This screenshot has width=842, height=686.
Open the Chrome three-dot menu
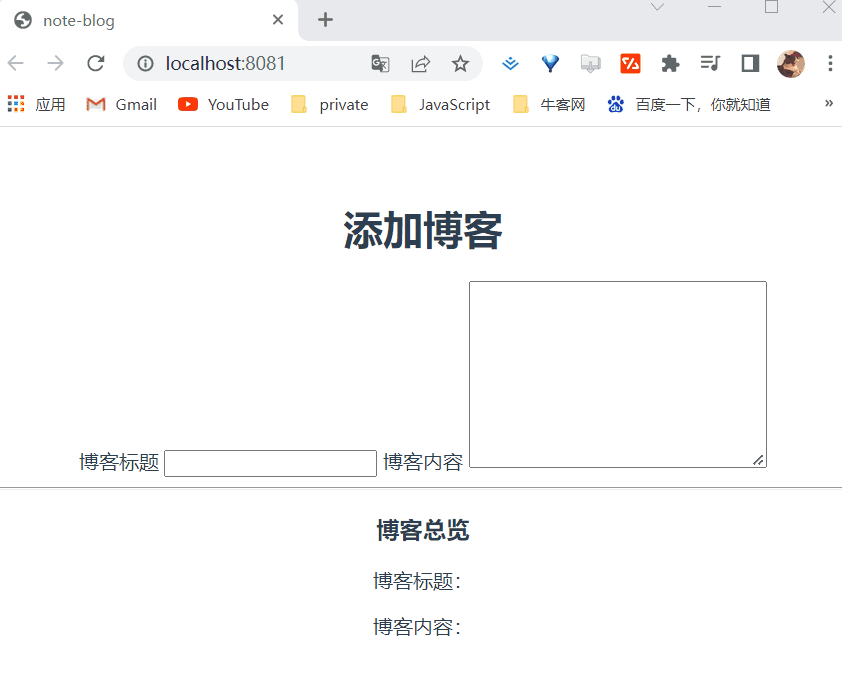[x=831, y=63]
